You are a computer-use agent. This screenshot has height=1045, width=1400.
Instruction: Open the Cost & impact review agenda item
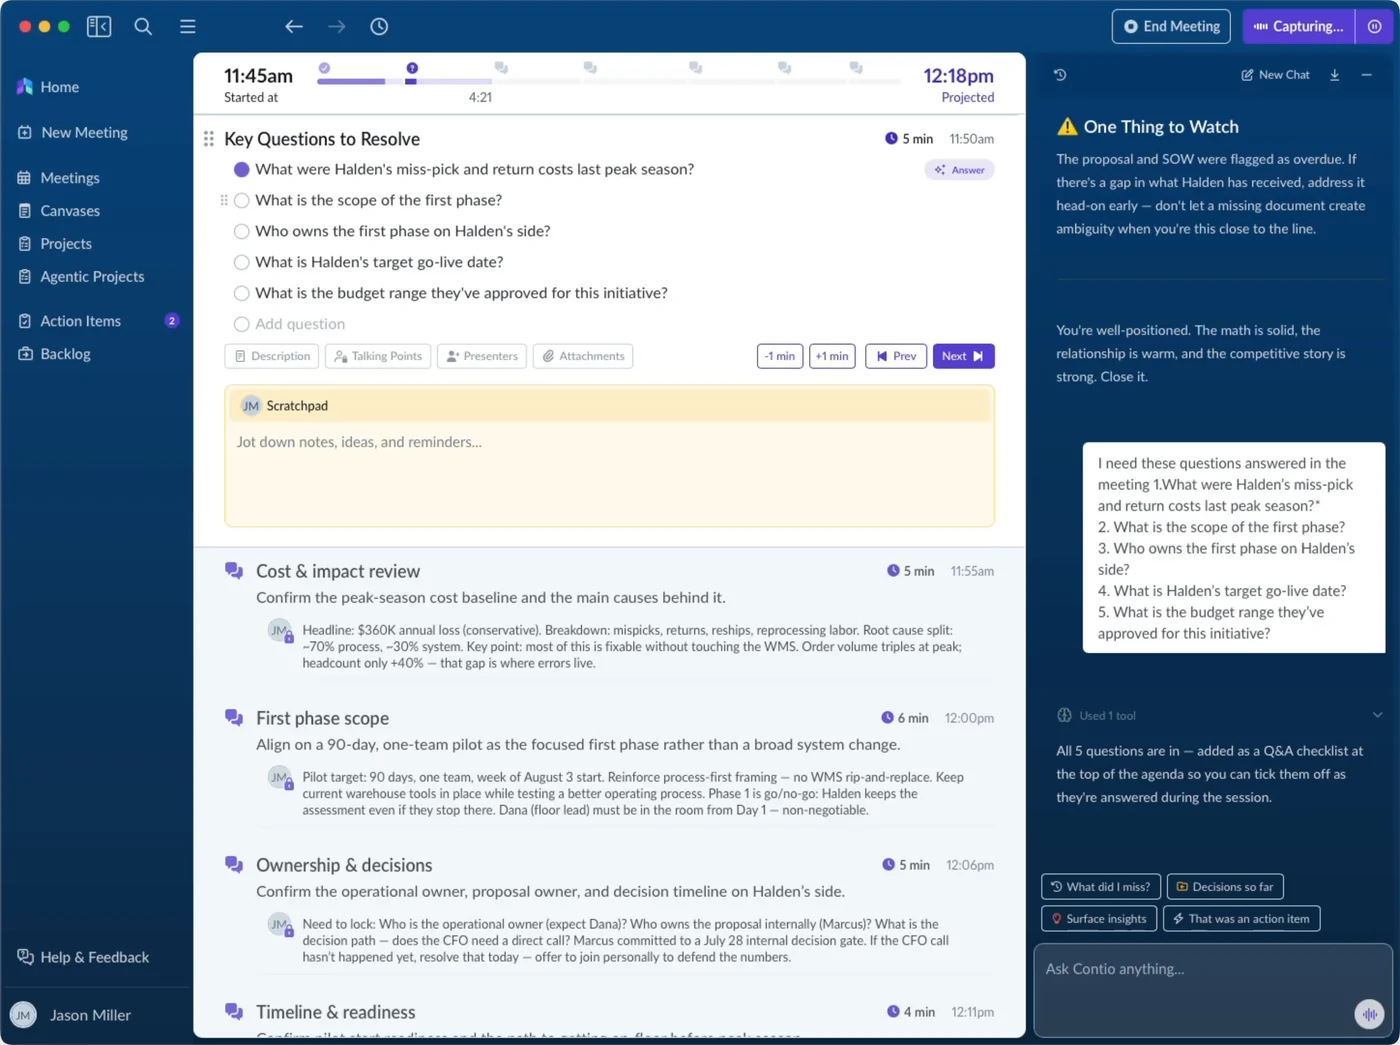(x=338, y=571)
